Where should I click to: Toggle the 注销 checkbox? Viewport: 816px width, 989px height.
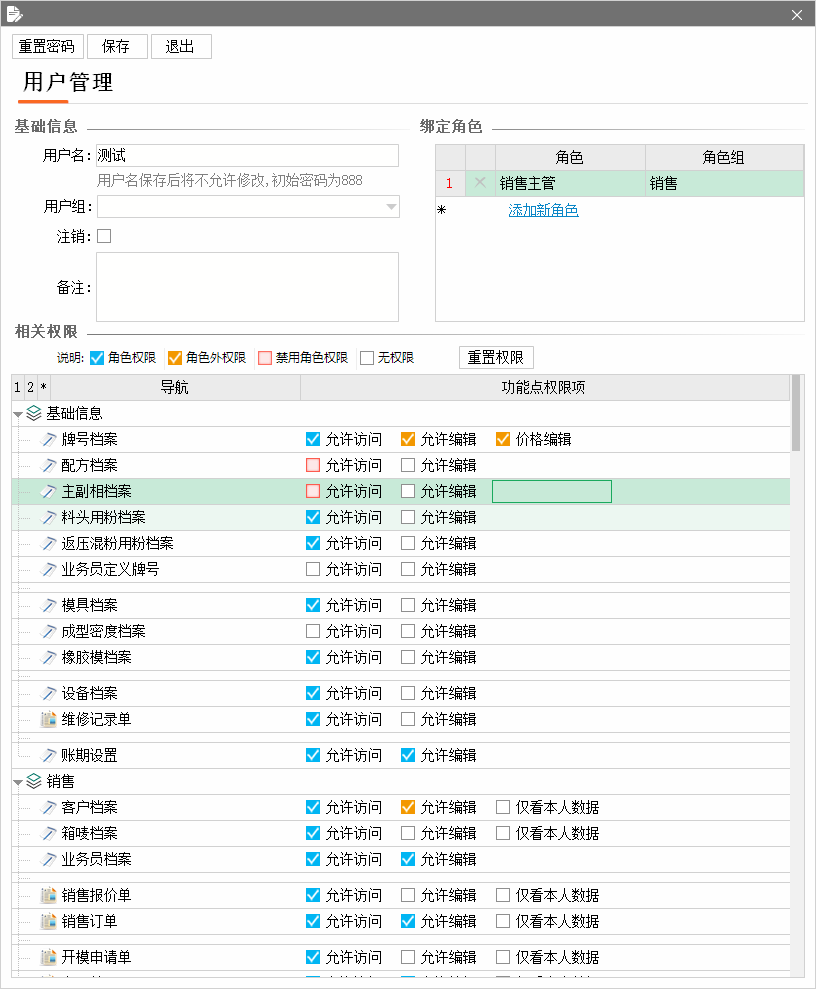(x=104, y=236)
